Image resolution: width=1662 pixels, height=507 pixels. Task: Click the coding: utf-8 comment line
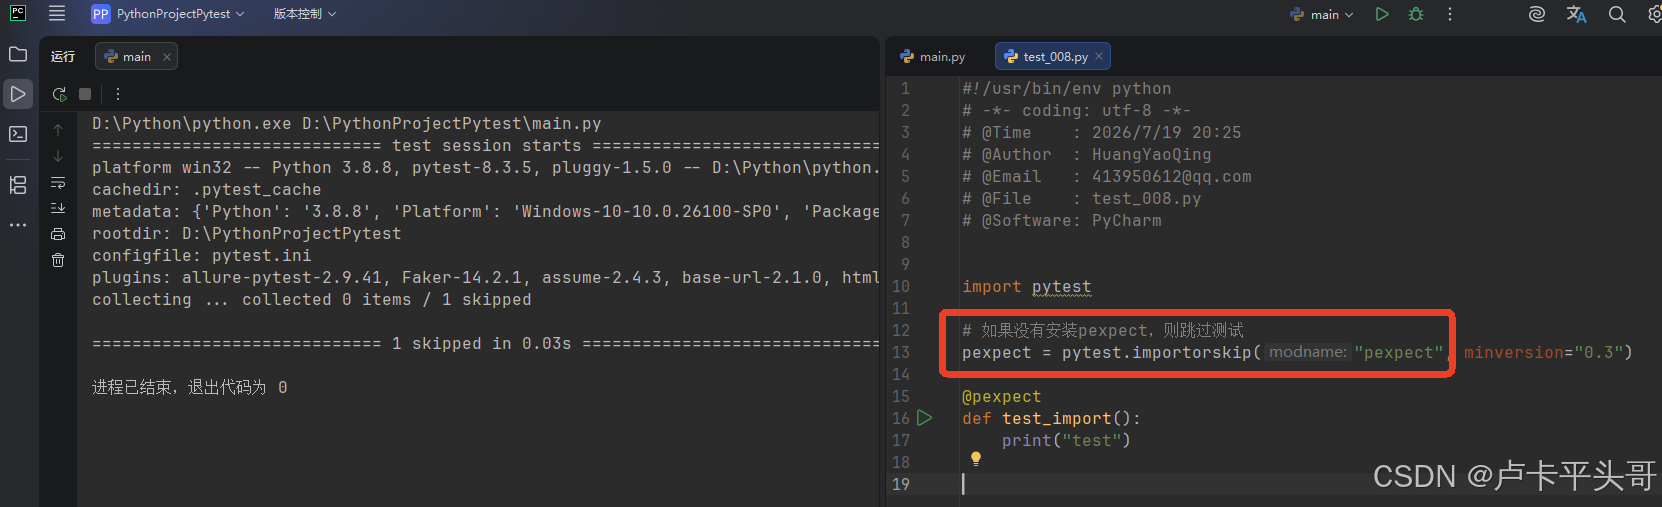point(1077,111)
